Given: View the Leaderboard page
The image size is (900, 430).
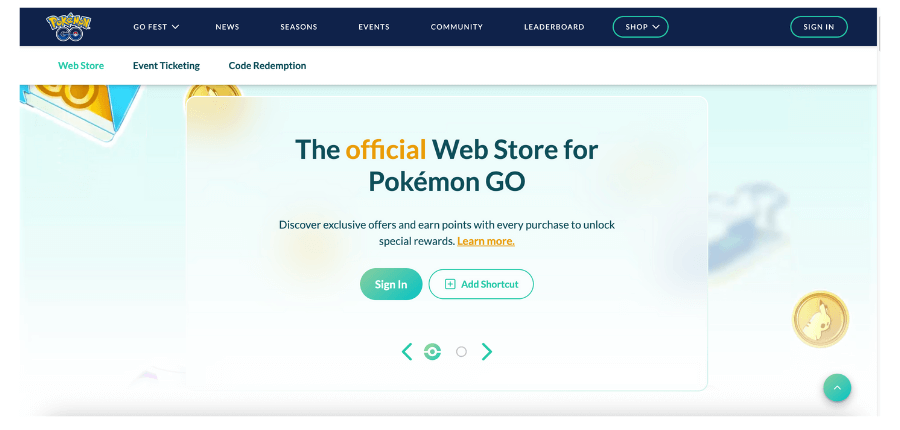Looking at the screenshot, I should 554,27.
